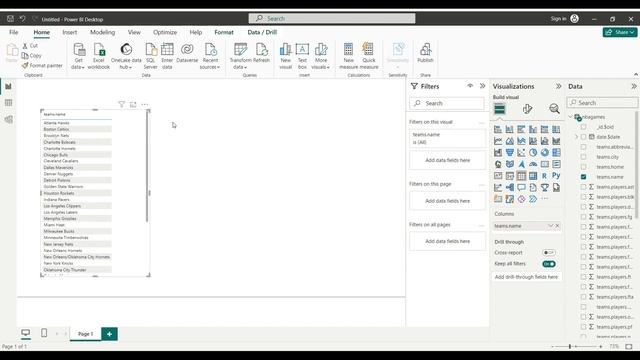Image resolution: width=640 pixels, height=360 pixels.
Task: Publish the report
Action: [425, 53]
